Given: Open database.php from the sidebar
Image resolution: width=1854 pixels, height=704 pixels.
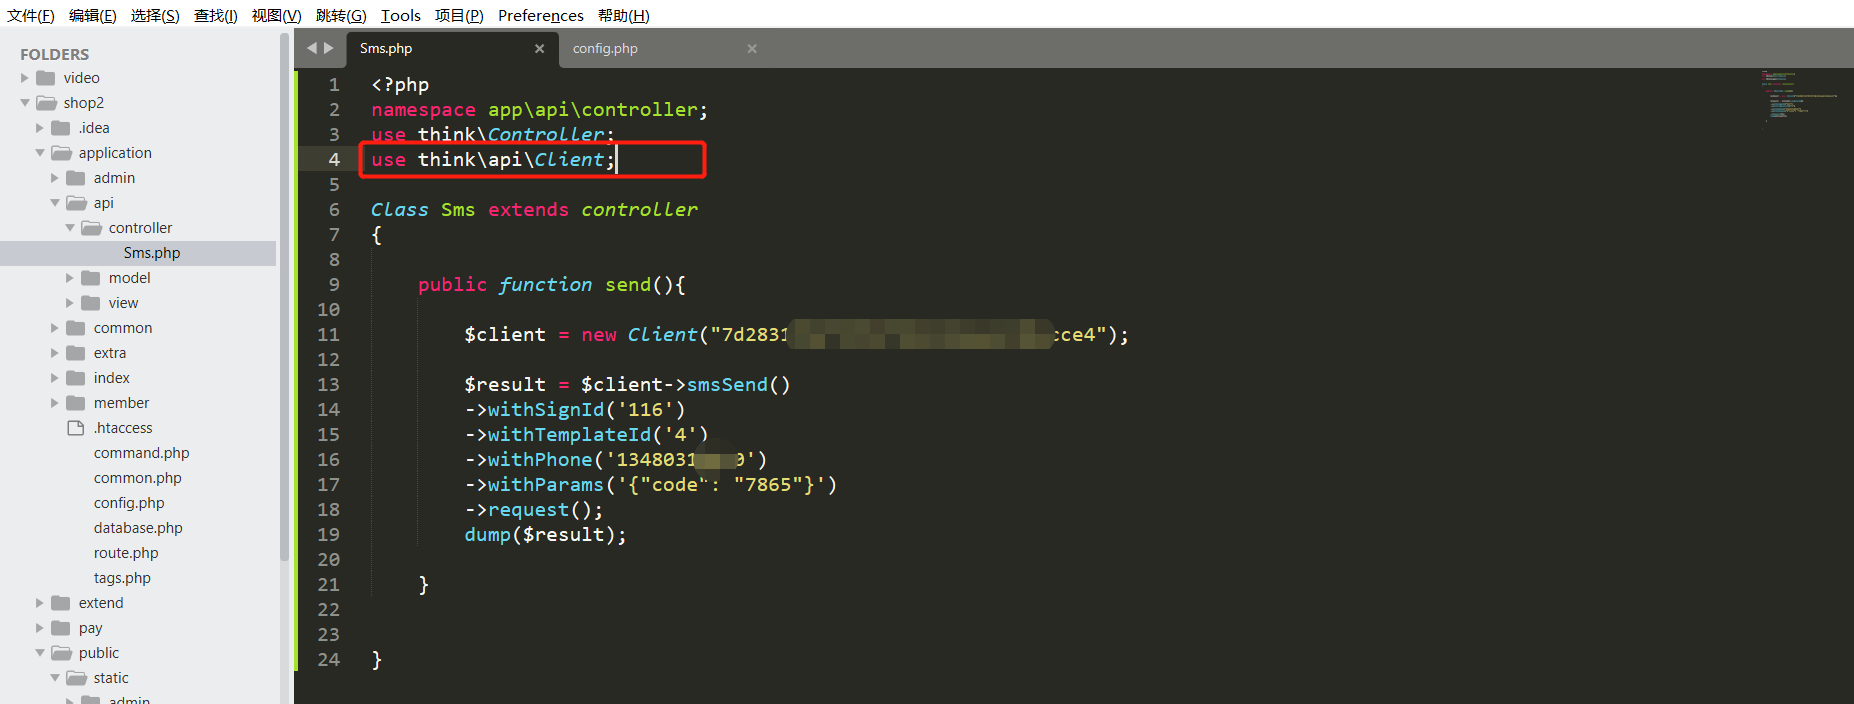Looking at the screenshot, I should 138,528.
